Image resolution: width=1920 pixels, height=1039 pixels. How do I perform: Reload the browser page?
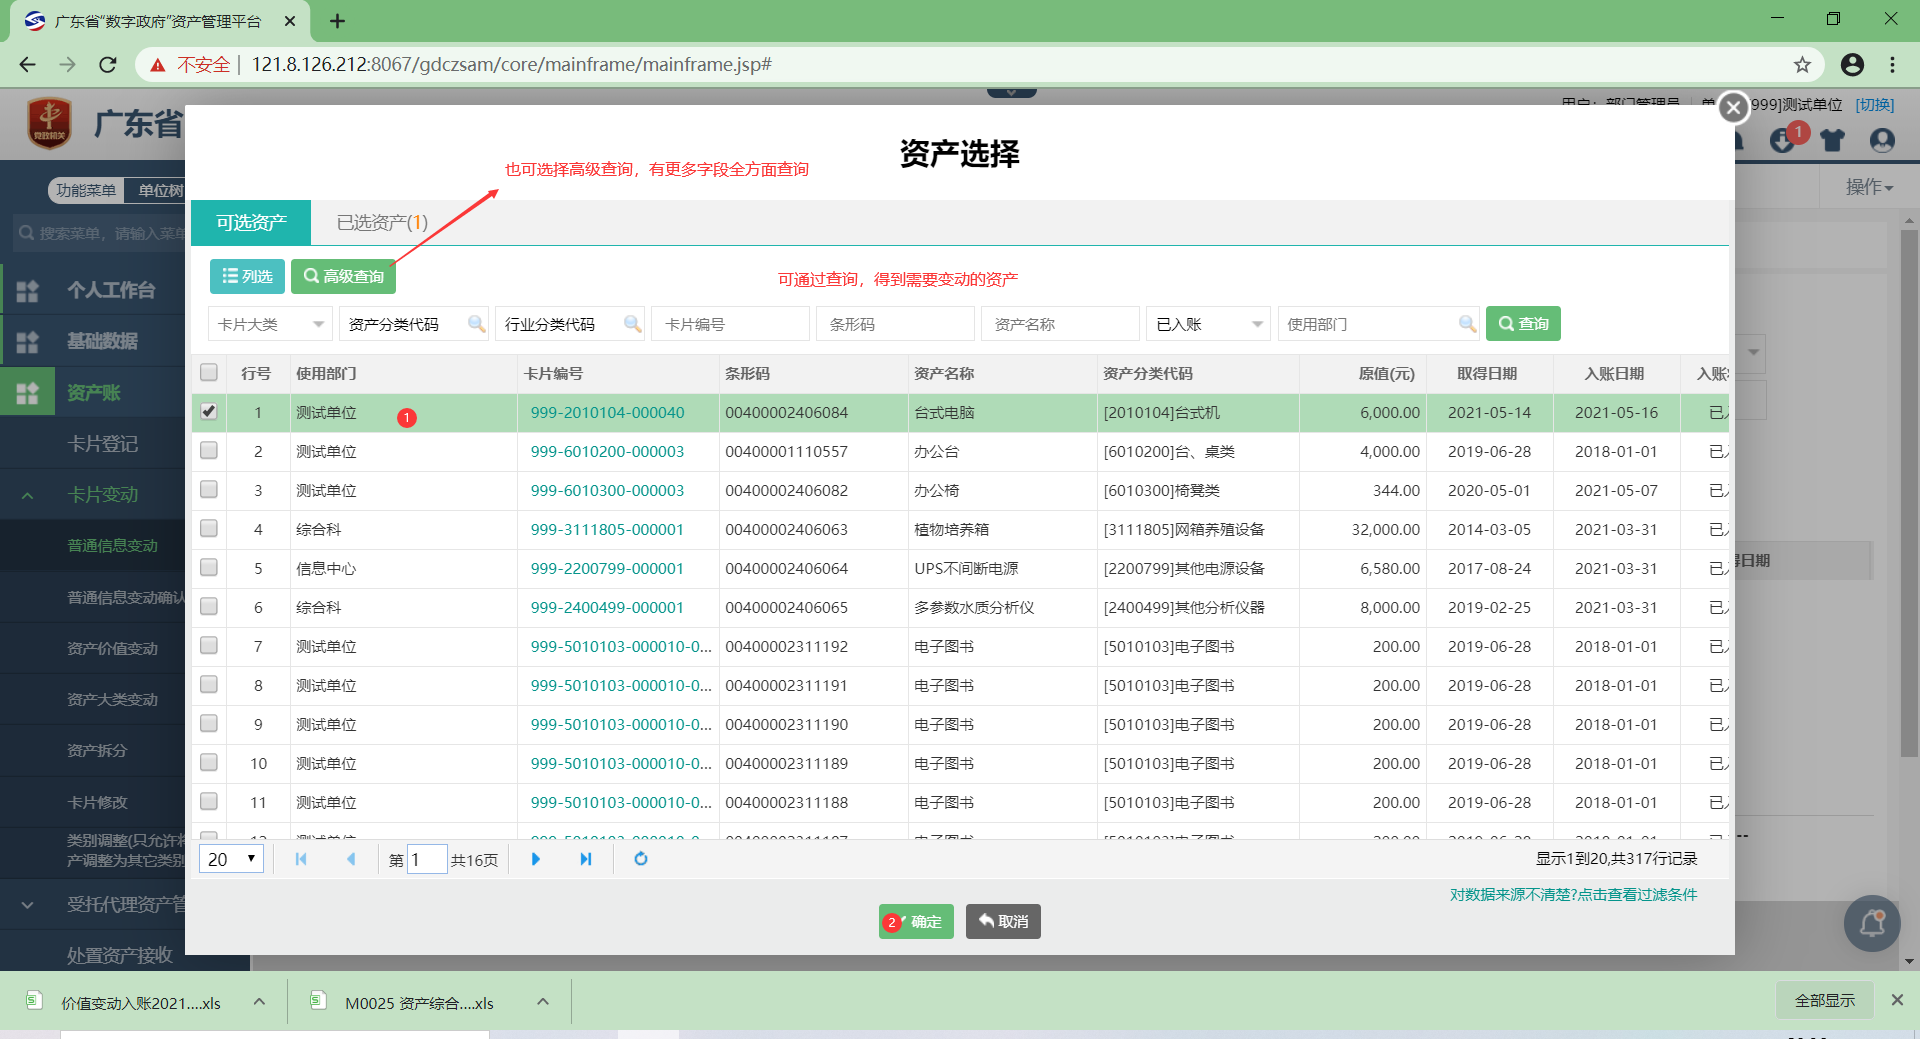[108, 65]
